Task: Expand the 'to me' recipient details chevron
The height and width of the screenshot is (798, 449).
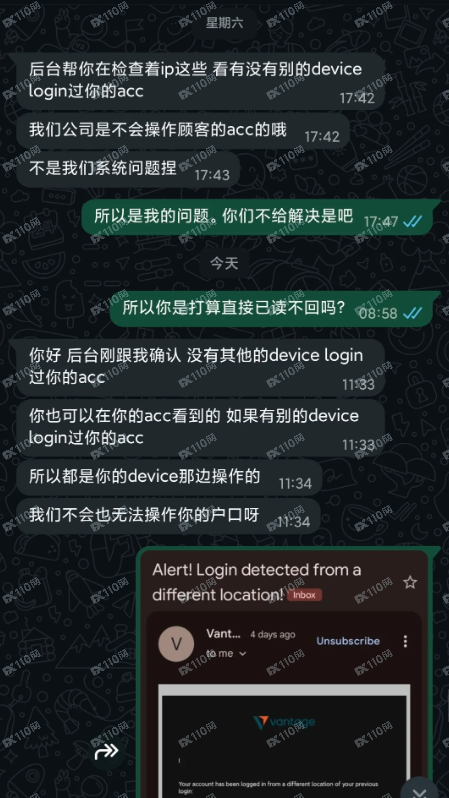Action: point(242,653)
